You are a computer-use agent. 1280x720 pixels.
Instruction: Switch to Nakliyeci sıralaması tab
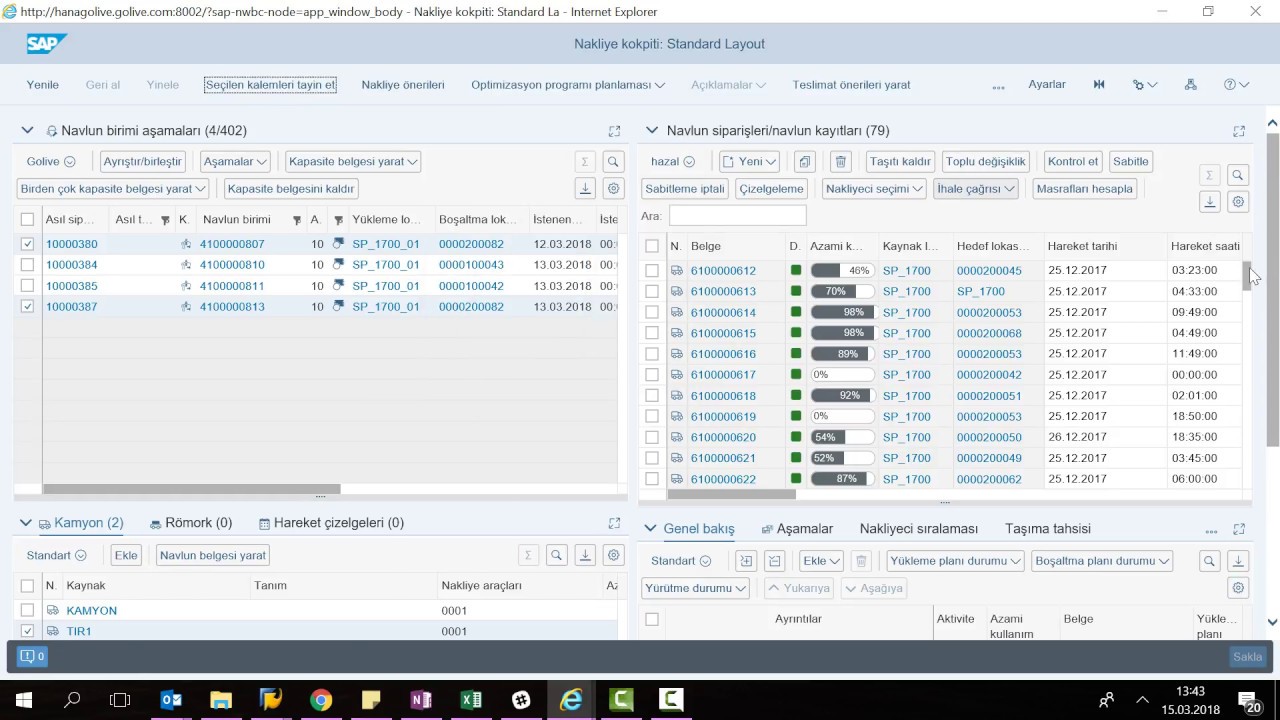919,529
